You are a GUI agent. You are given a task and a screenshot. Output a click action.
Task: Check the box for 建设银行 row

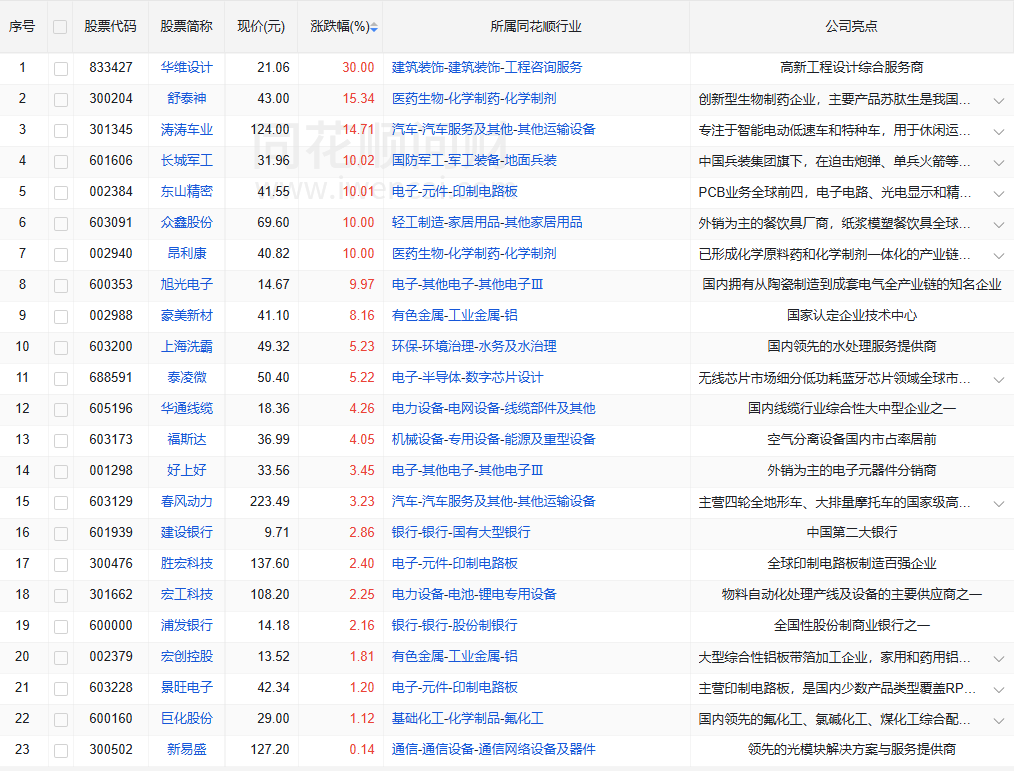pyautogui.click(x=61, y=534)
